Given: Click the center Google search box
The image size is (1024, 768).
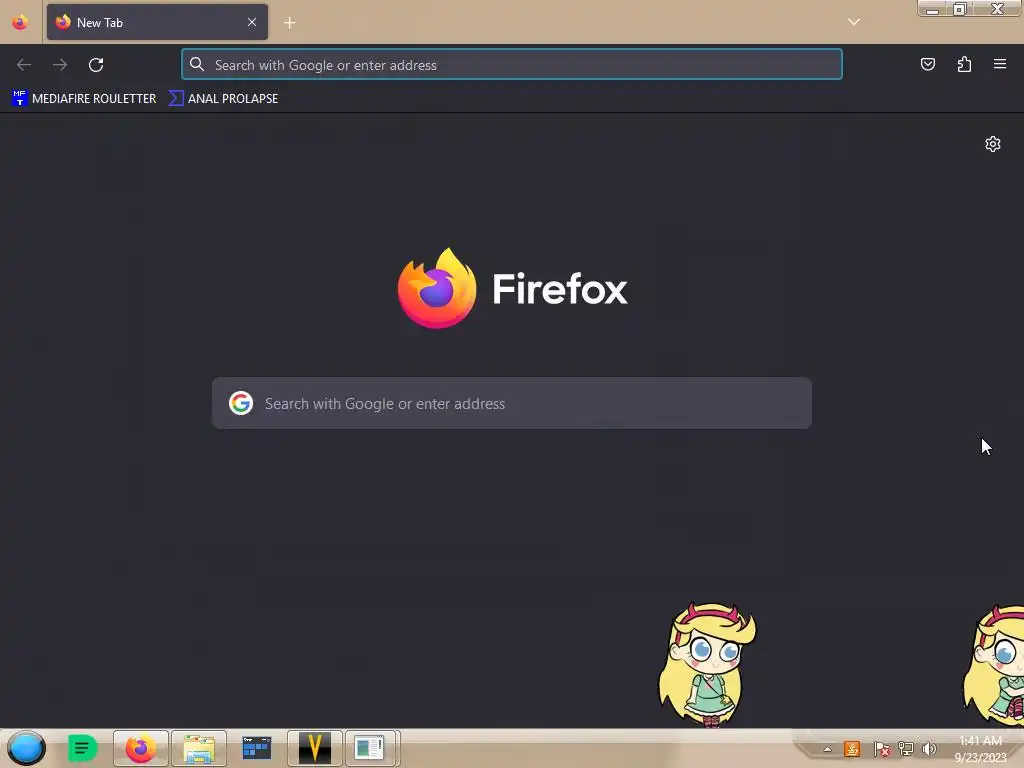Looking at the screenshot, I should (512, 403).
